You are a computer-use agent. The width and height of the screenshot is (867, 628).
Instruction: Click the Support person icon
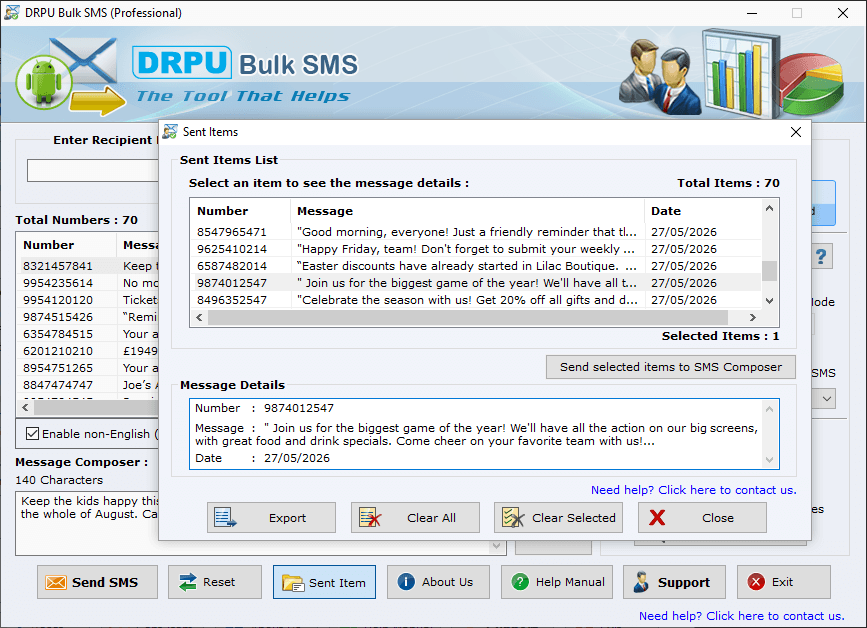pyautogui.click(x=641, y=582)
